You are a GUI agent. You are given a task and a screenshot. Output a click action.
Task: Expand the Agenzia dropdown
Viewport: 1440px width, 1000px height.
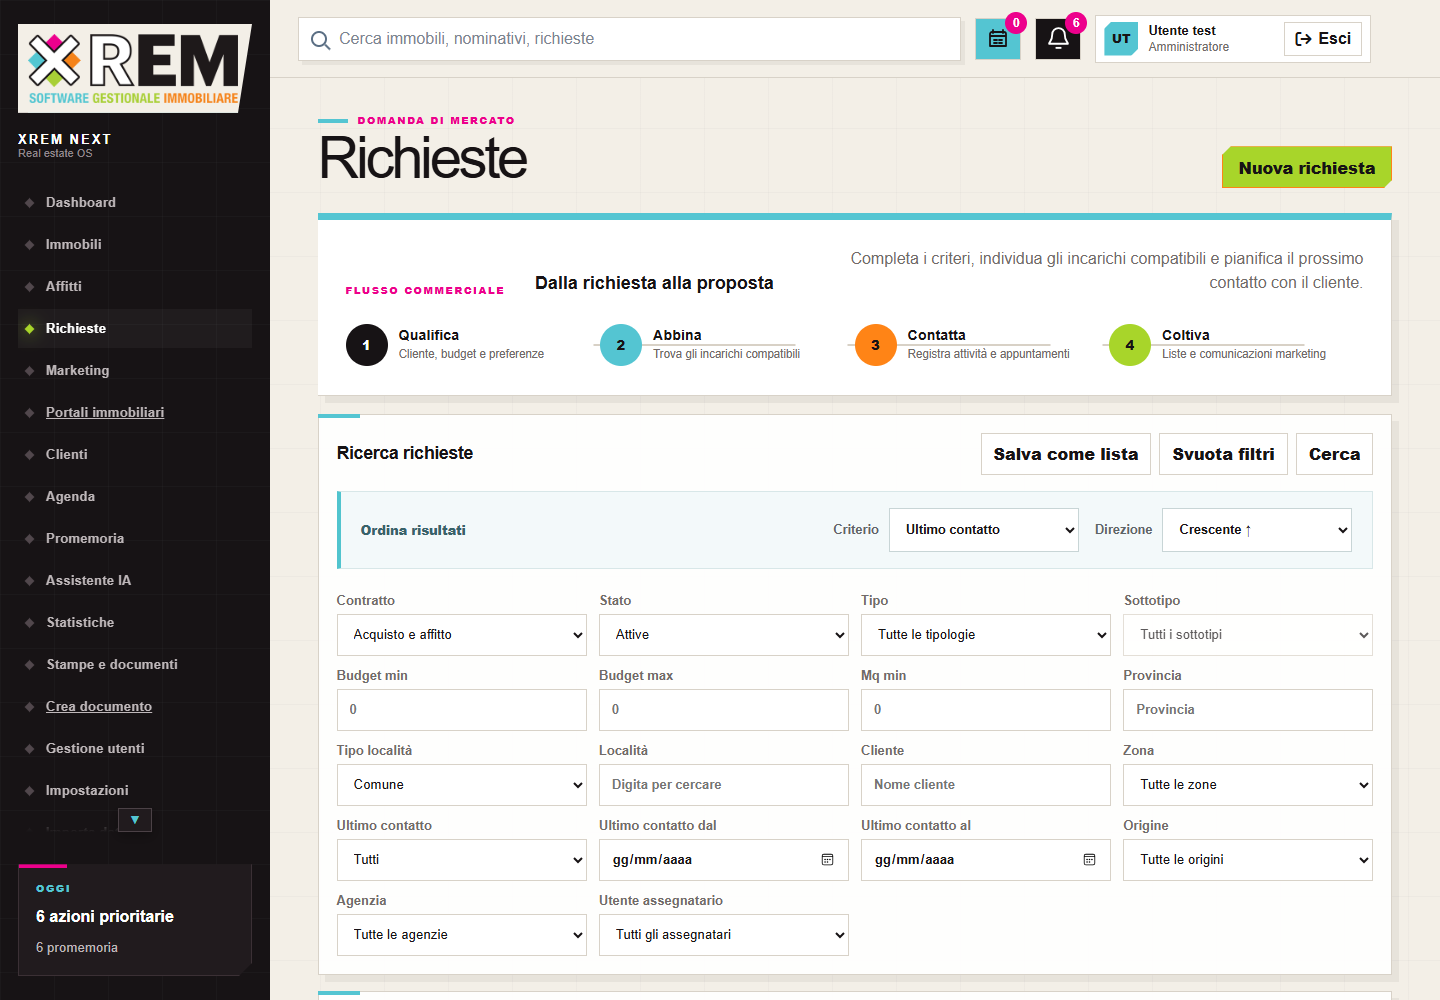[x=462, y=935]
